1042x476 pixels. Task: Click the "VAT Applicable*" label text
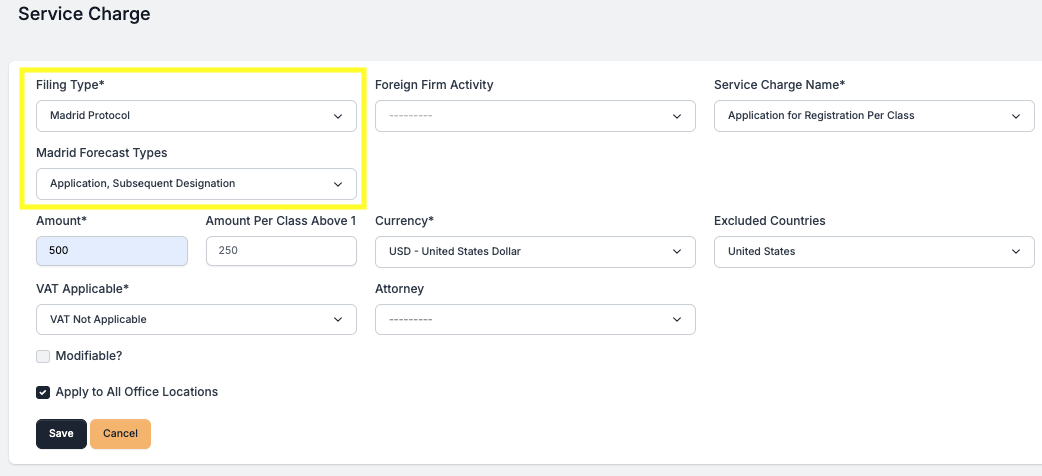click(x=83, y=289)
